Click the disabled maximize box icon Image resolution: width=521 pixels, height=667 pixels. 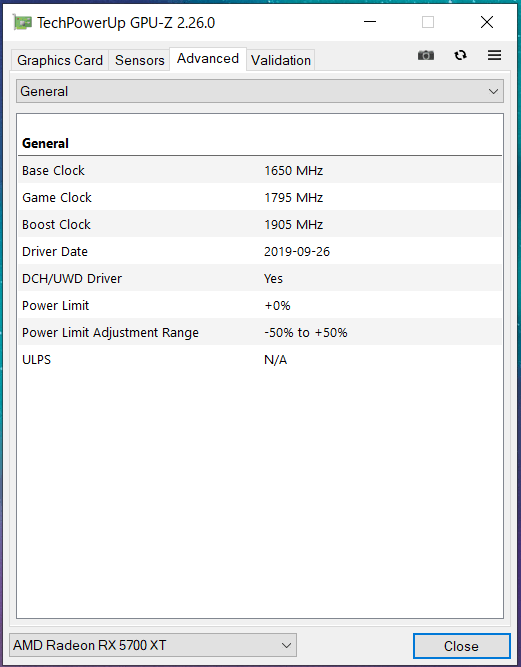point(428,22)
